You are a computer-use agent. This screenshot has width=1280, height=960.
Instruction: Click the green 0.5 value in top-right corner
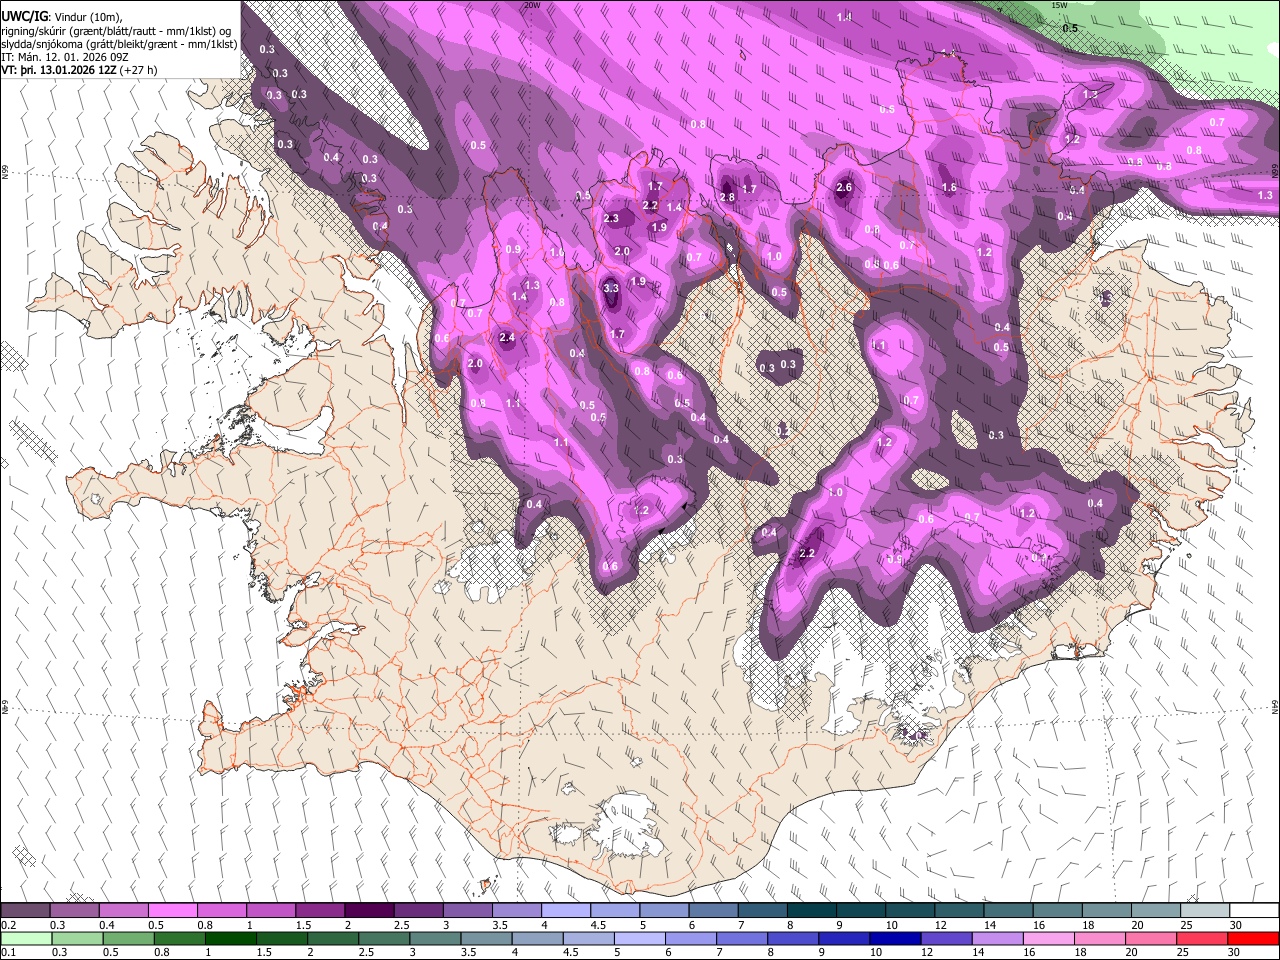(x=1070, y=28)
